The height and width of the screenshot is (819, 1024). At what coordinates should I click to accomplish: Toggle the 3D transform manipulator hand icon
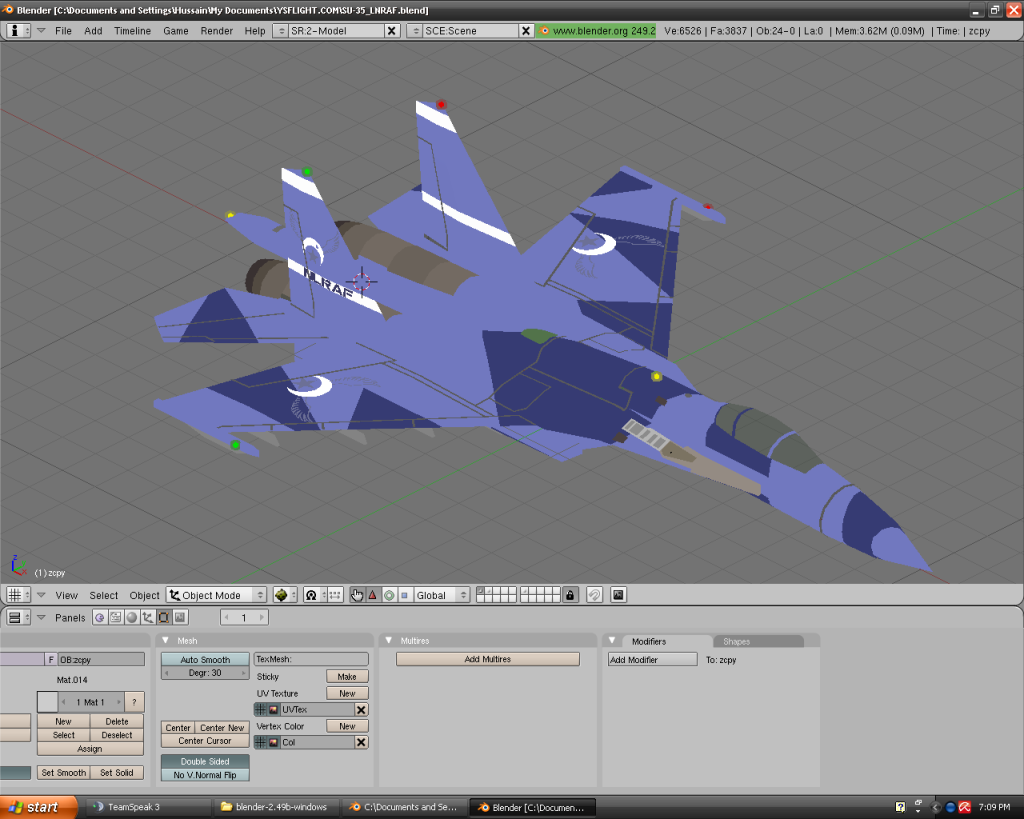tap(357, 595)
